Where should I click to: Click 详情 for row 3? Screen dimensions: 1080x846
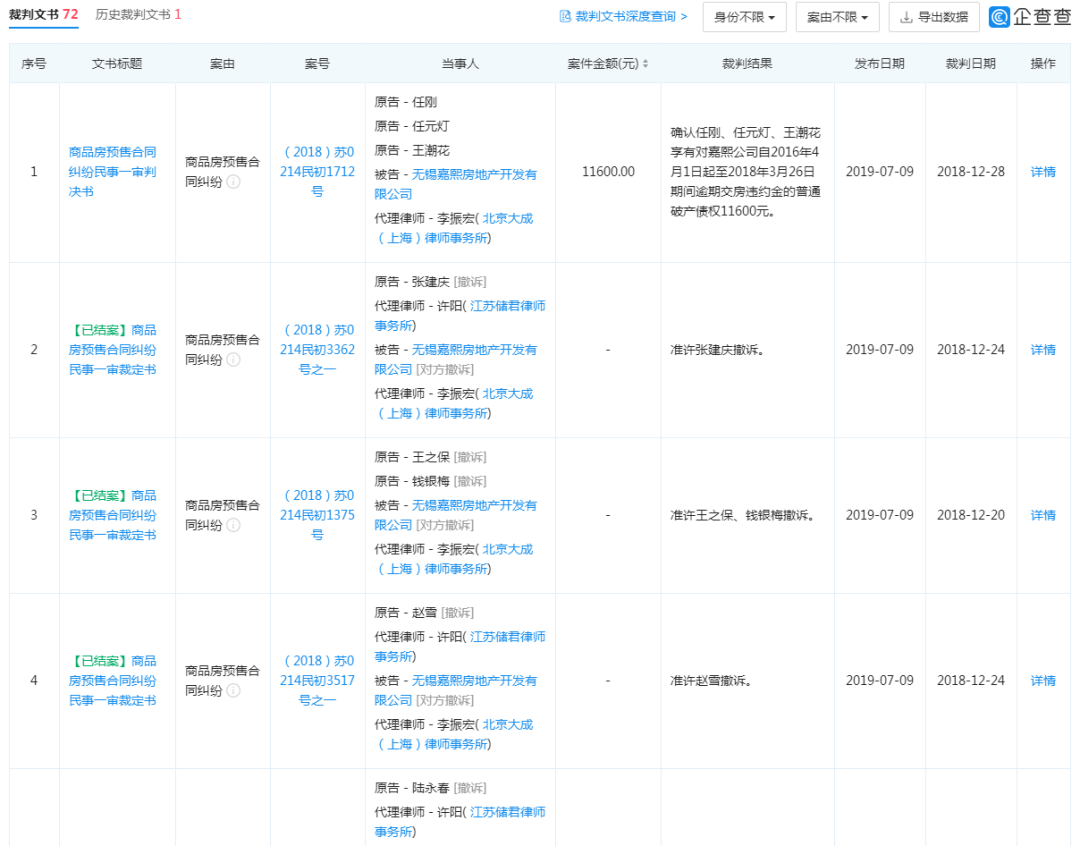click(x=1043, y=515)
